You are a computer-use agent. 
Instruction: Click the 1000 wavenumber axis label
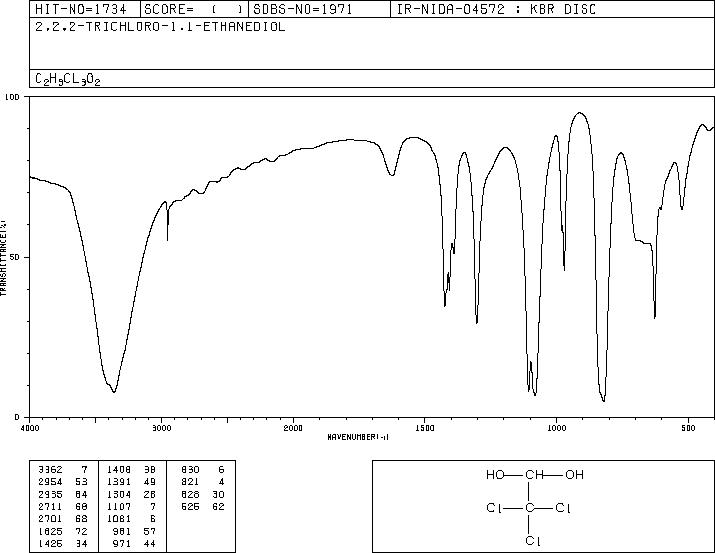(x=556, y=428)
